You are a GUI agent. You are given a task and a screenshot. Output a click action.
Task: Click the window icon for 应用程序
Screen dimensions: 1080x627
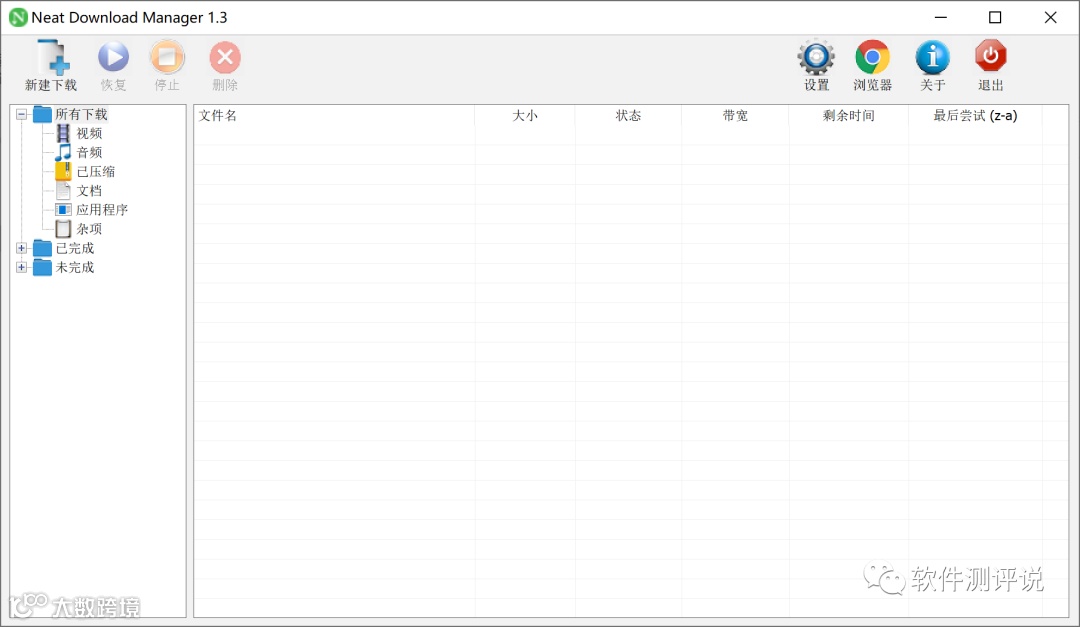pyautogui.click(x=63, y=209)
